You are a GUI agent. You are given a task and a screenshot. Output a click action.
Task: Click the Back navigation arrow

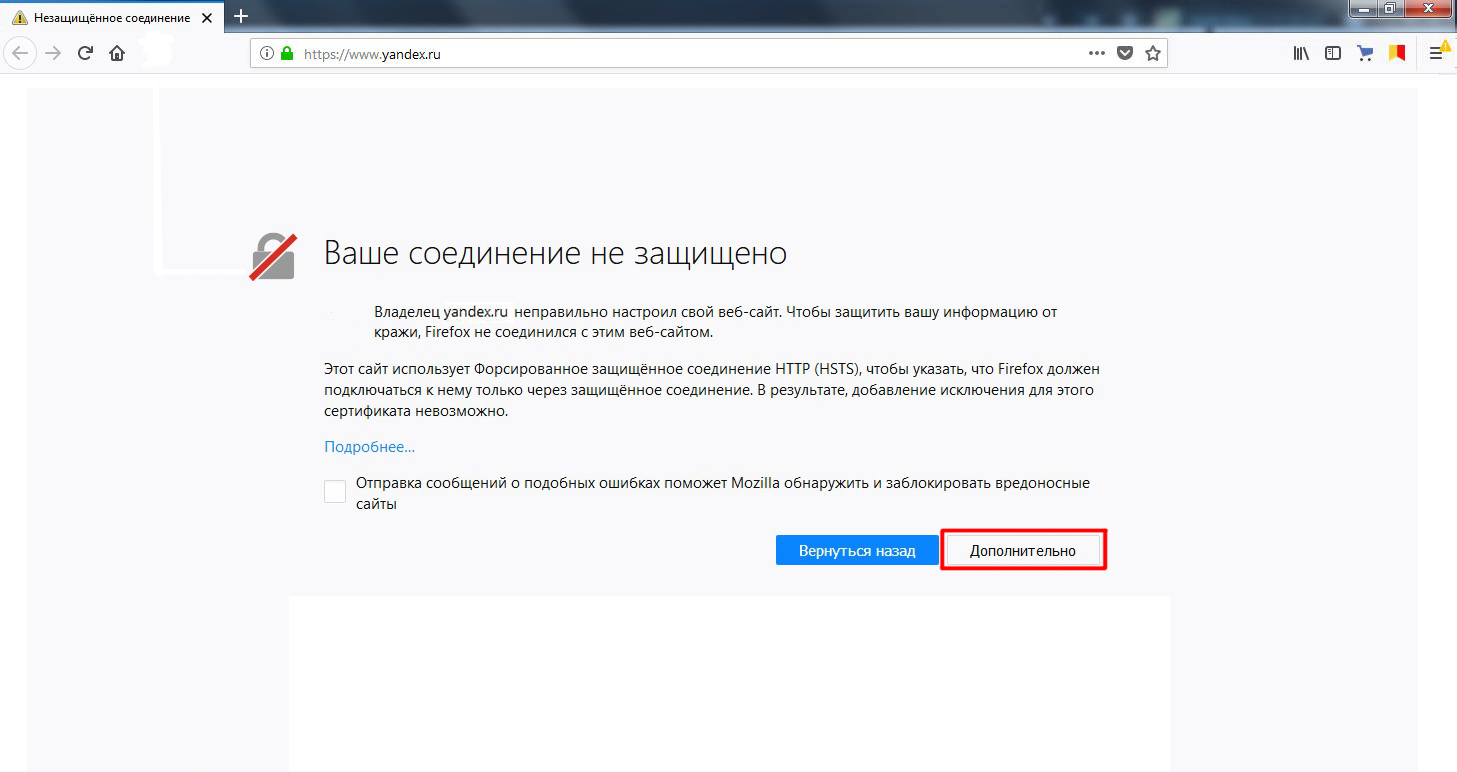21,54
